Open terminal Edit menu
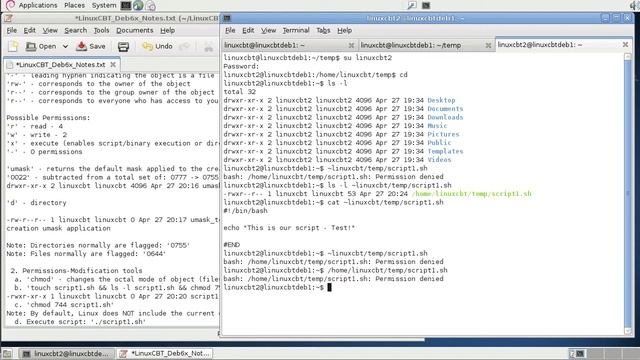This screenshot has height=360, width=640. click(x=248, y=30)
